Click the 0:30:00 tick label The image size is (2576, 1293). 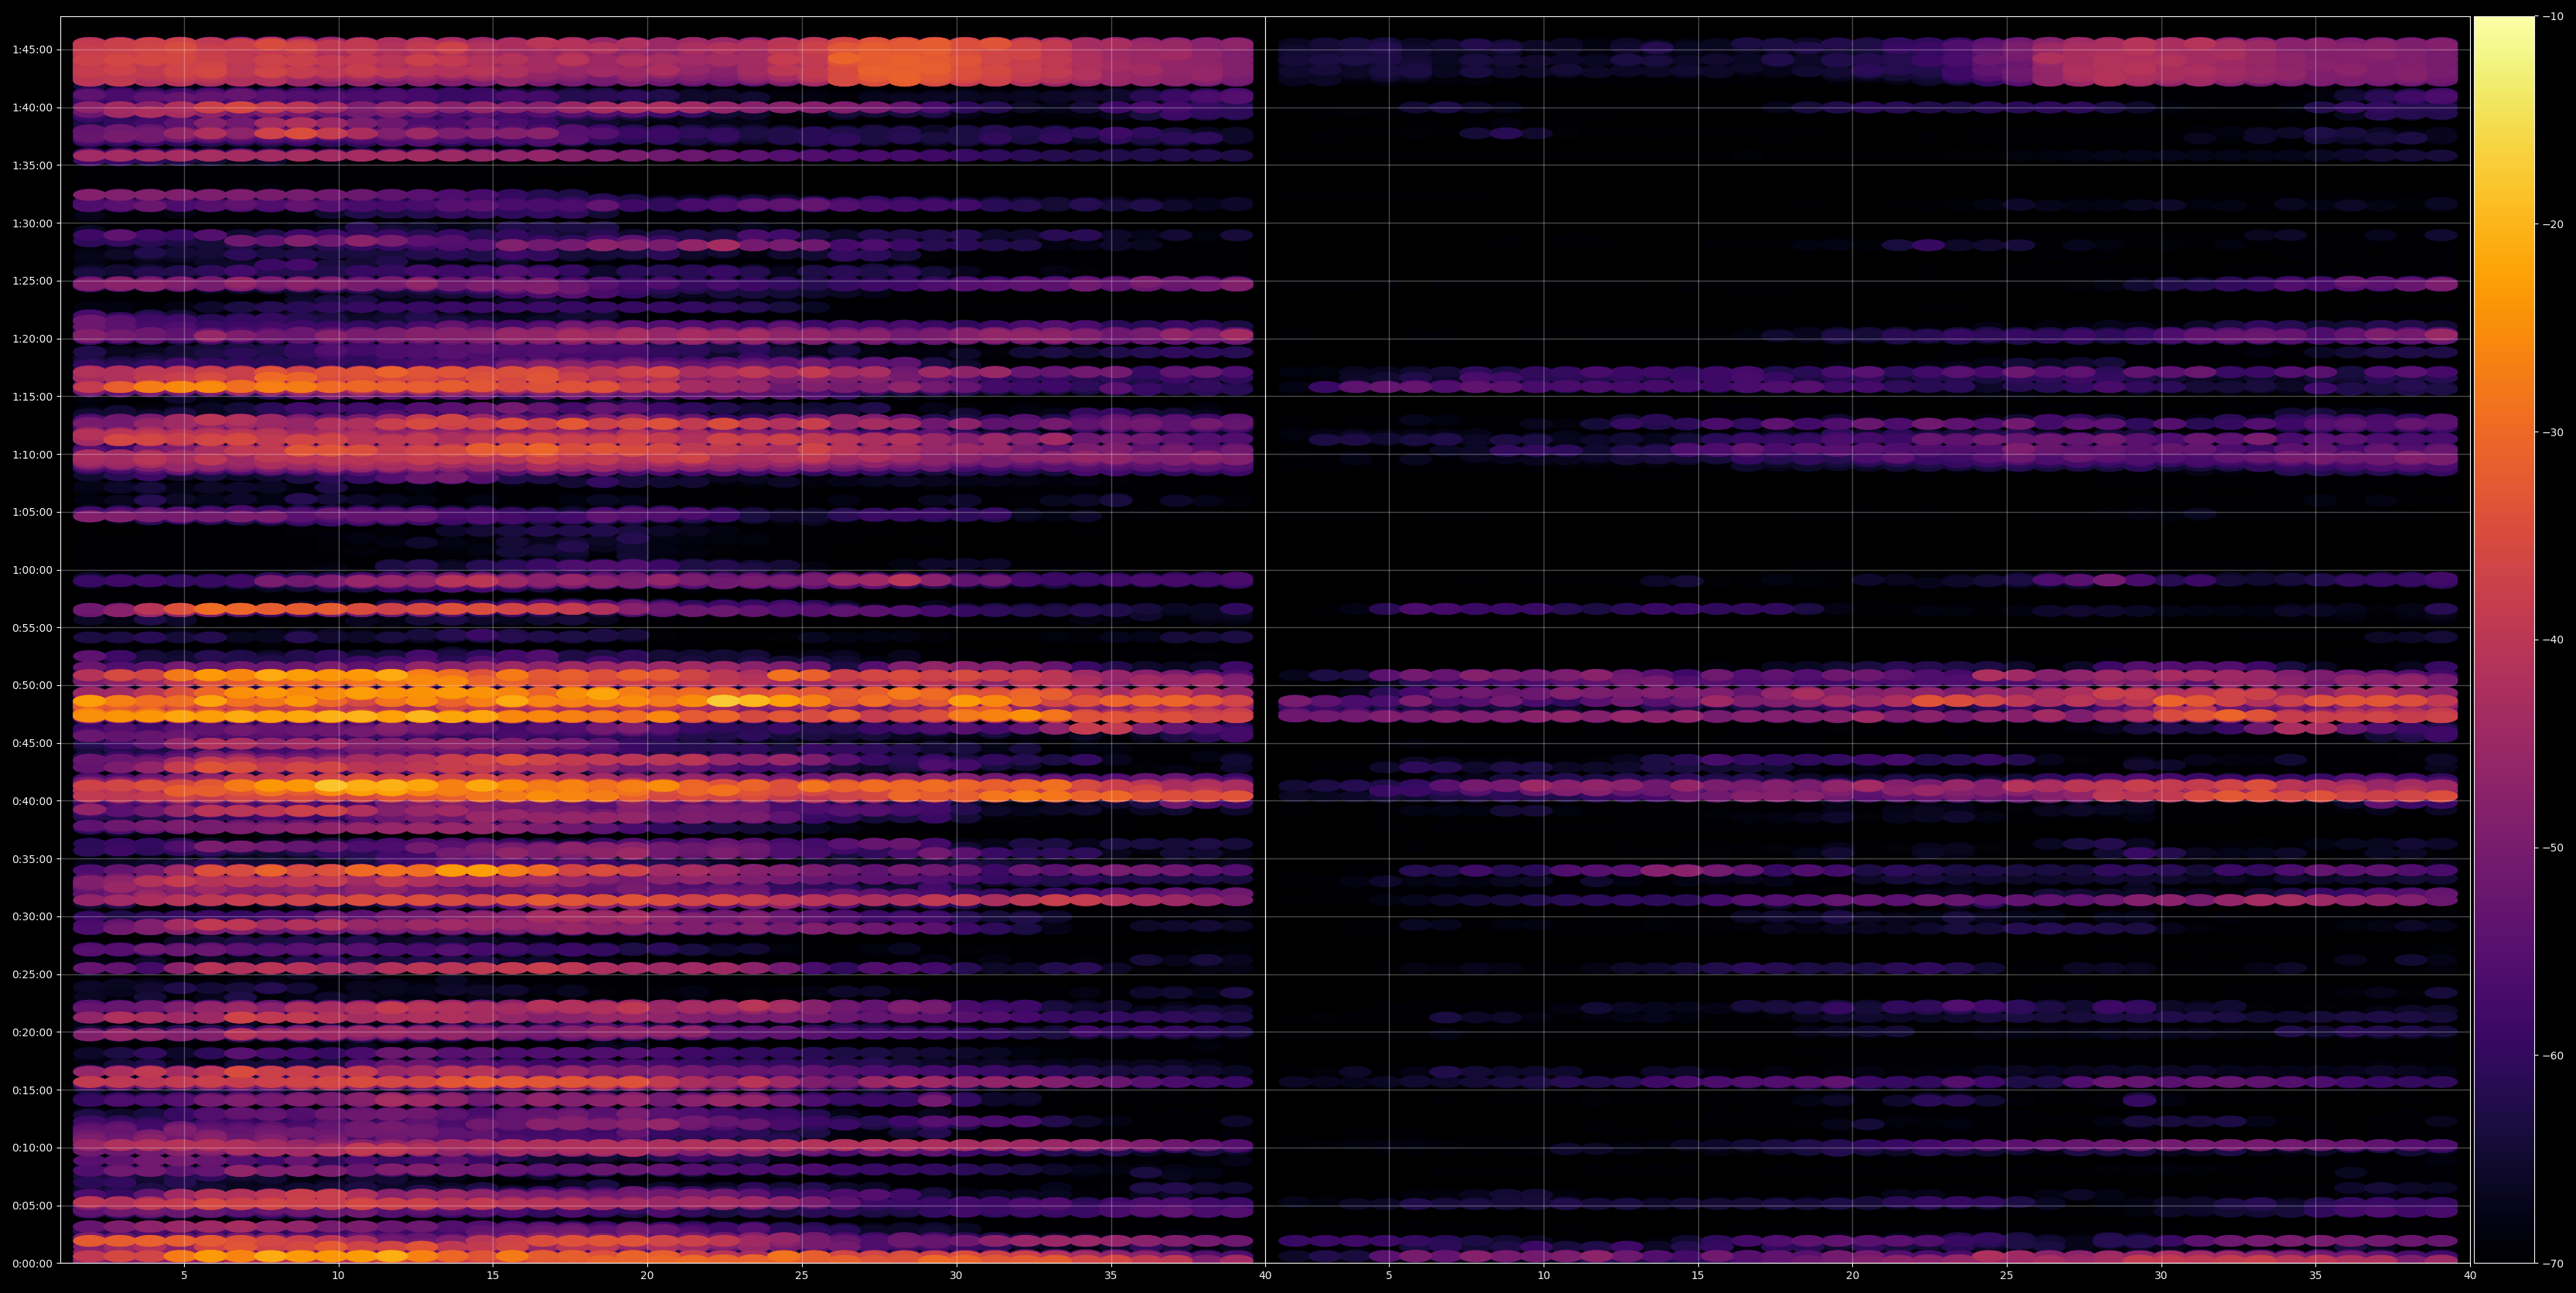tap(32, 916)
